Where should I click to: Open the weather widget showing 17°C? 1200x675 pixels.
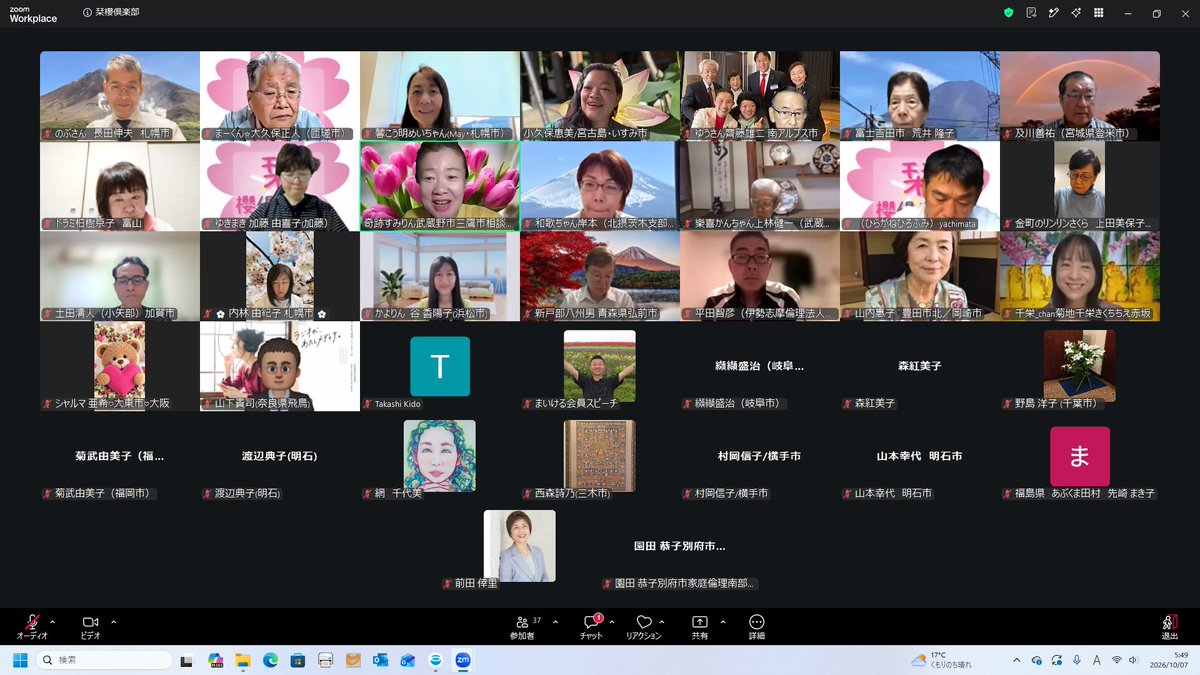tap(939, 660)
